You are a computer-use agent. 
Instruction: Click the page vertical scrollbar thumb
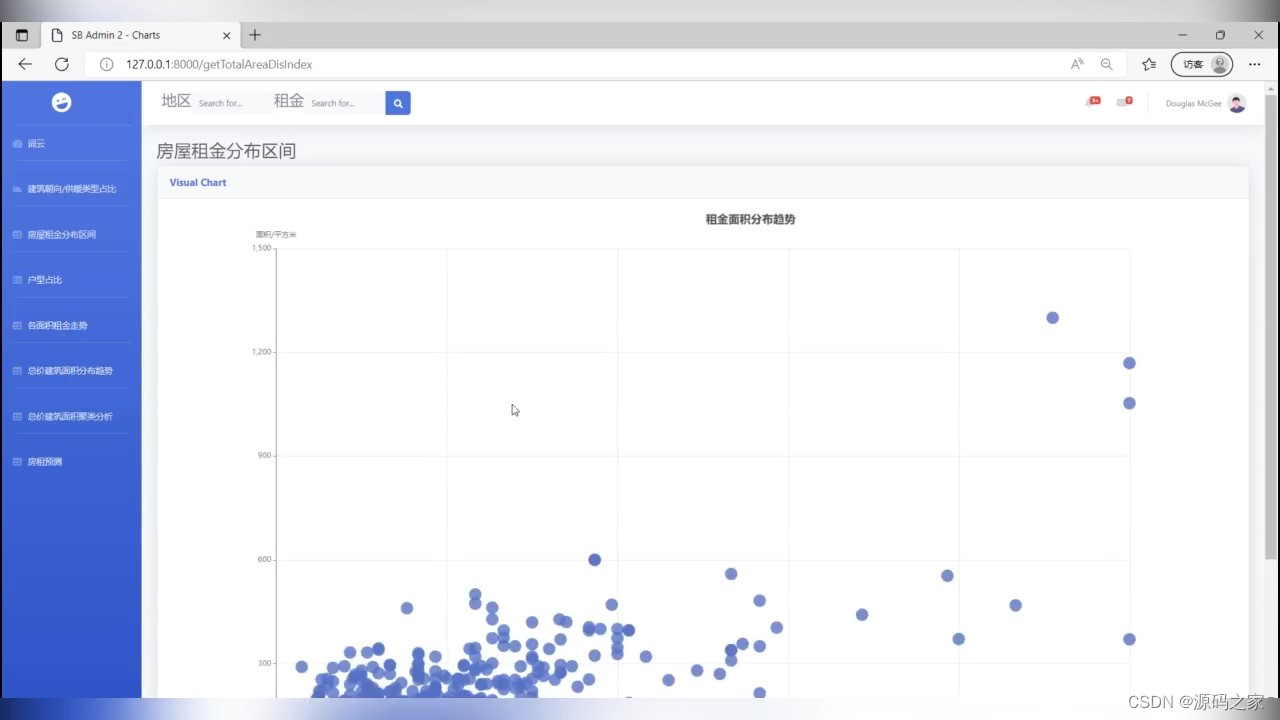1271,327
